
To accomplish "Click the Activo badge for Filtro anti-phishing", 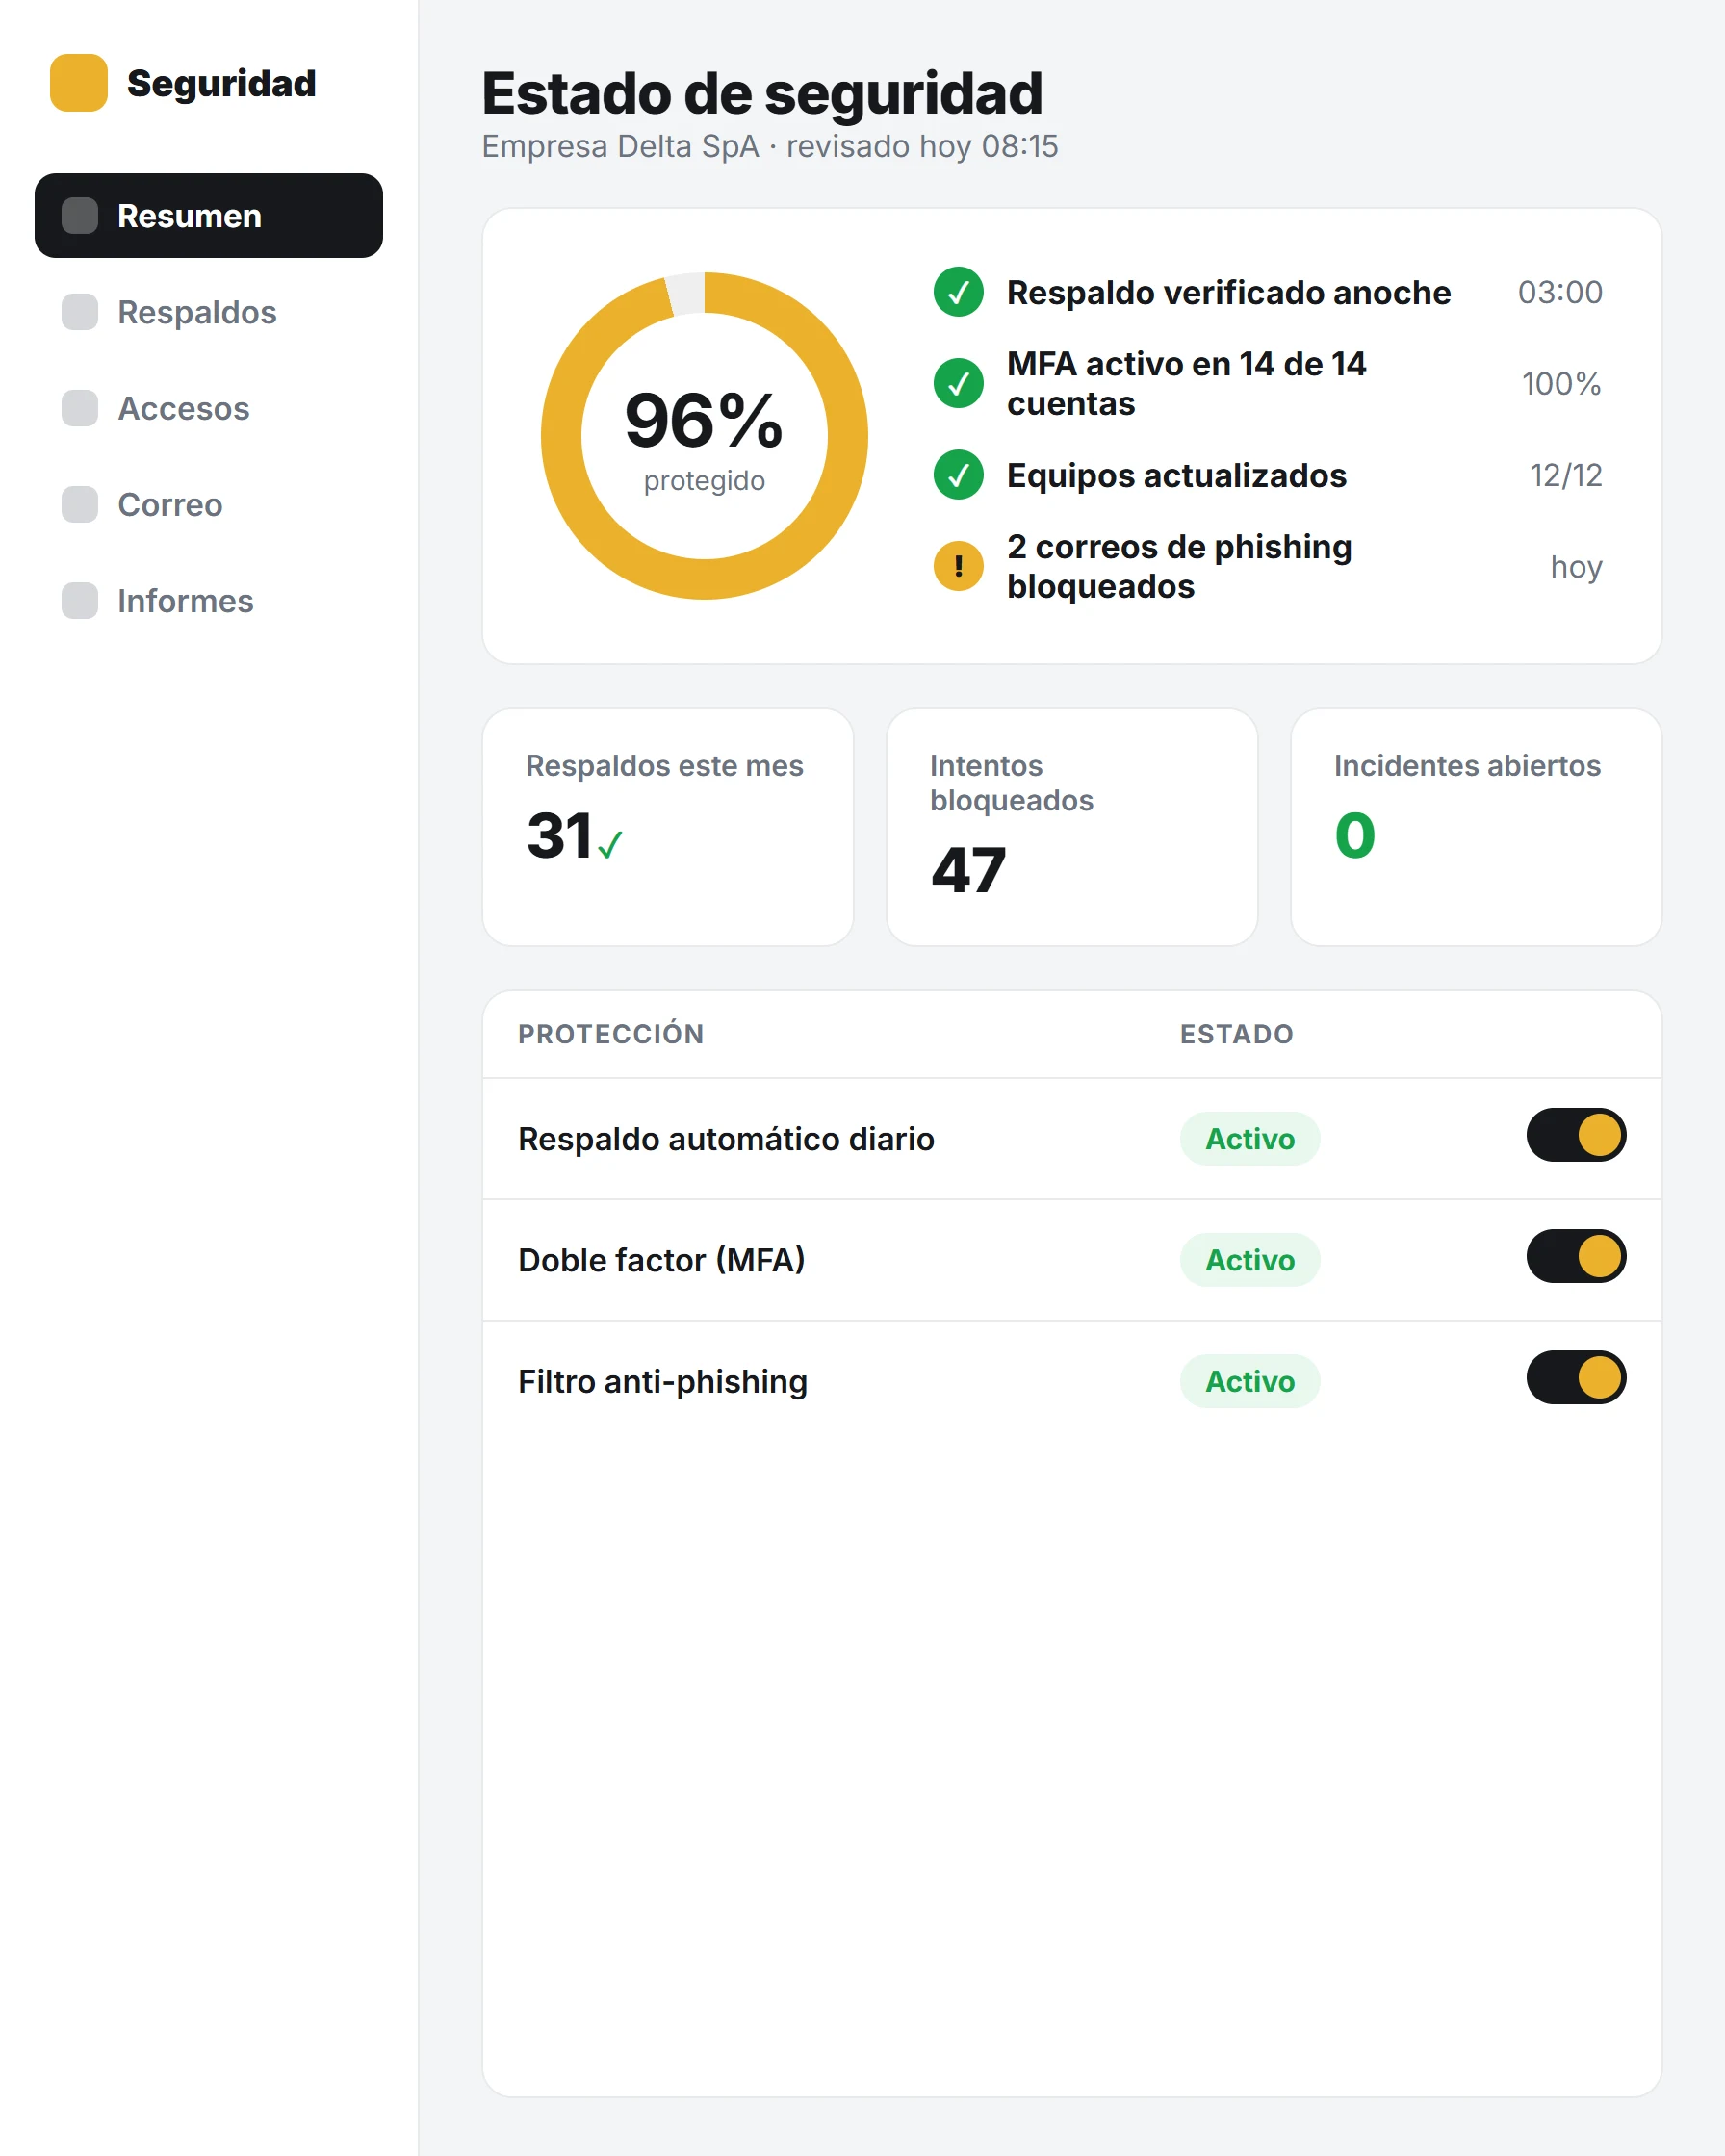I will pos(1250,1381).
